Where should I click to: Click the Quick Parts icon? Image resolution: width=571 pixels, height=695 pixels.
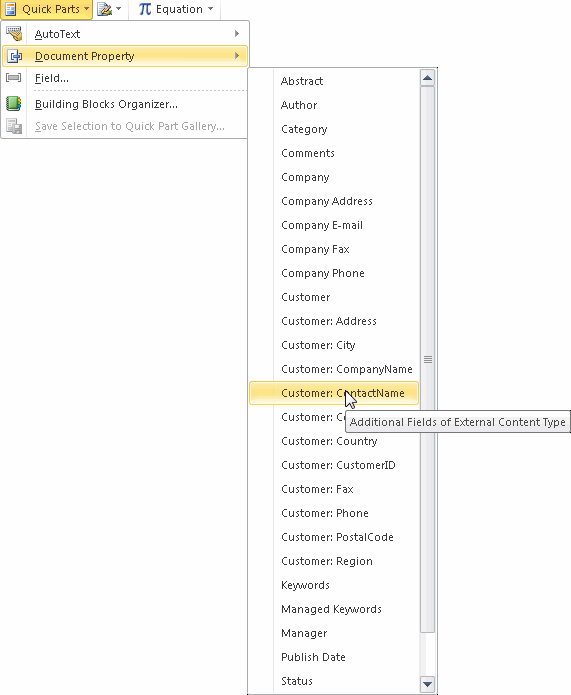(11, 9)
